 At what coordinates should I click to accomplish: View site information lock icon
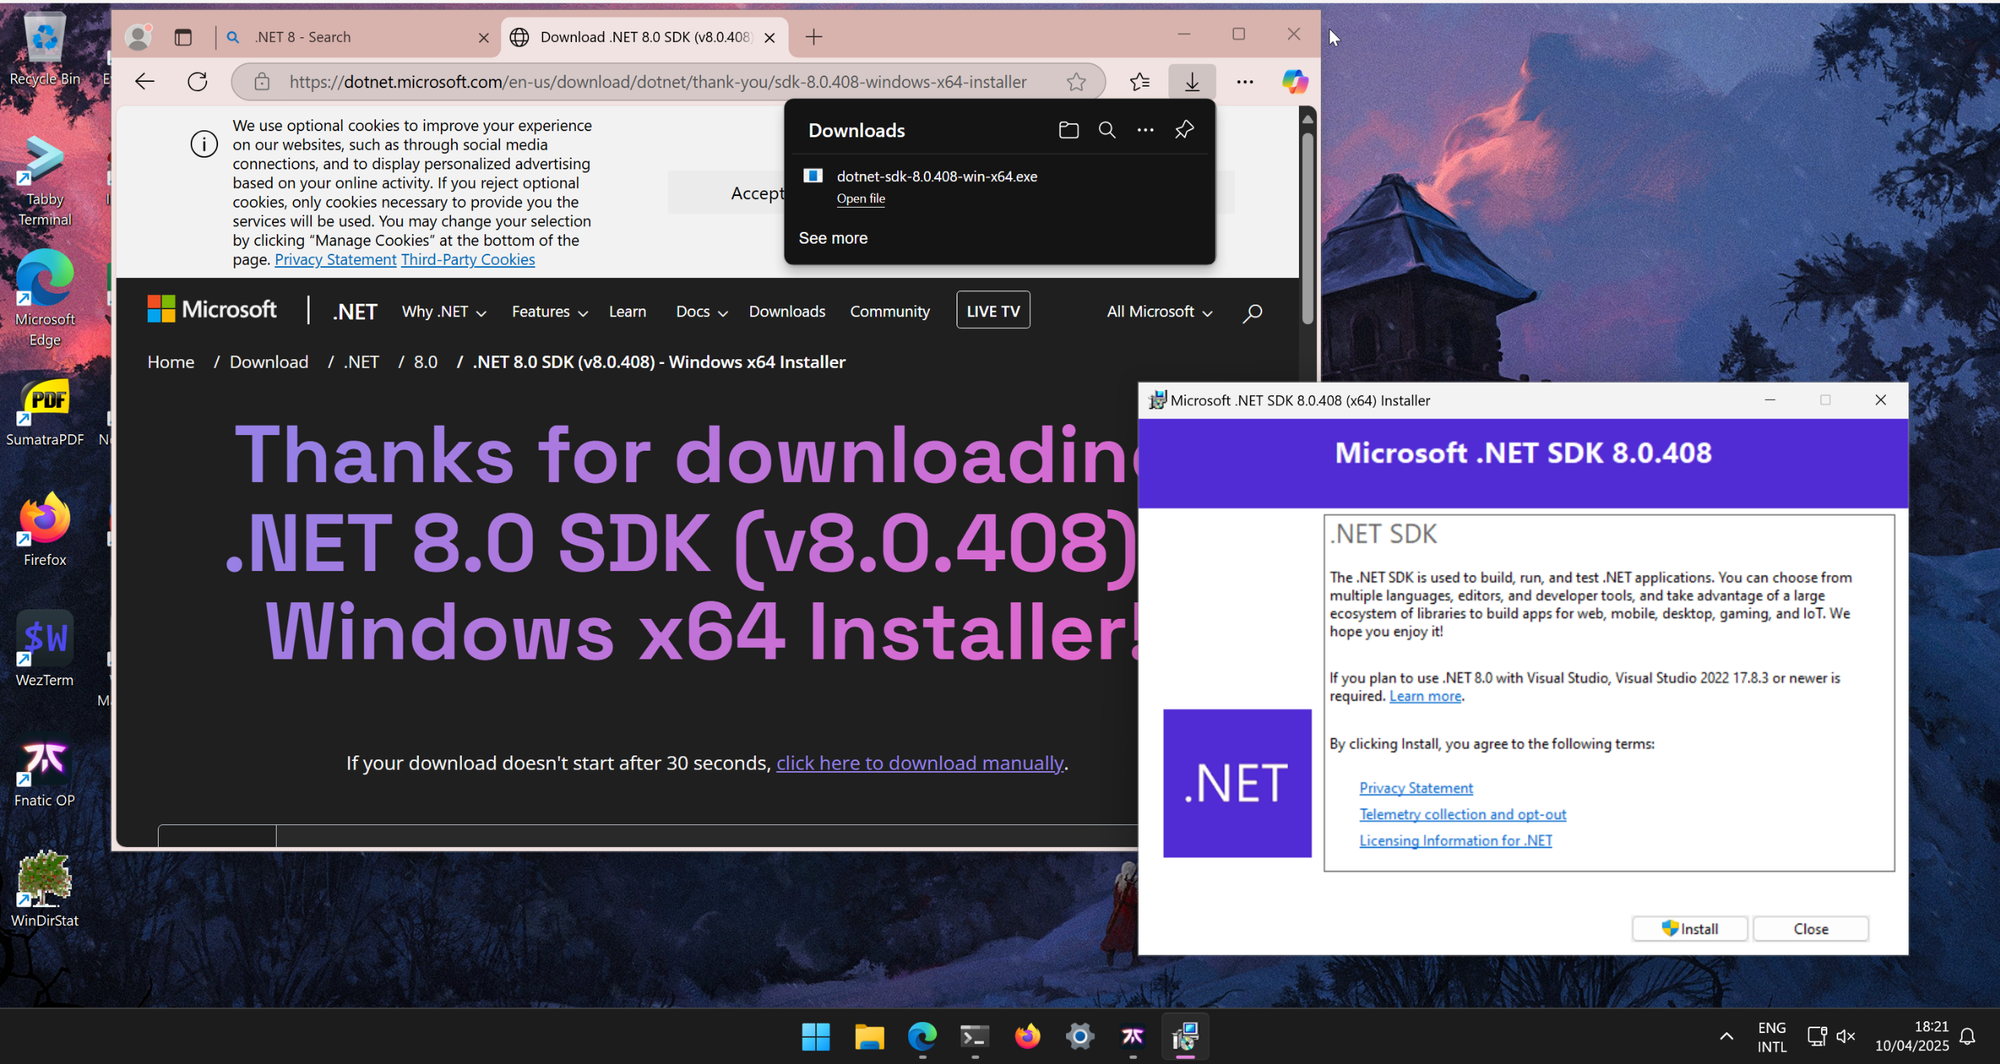[x=262, y=82]
